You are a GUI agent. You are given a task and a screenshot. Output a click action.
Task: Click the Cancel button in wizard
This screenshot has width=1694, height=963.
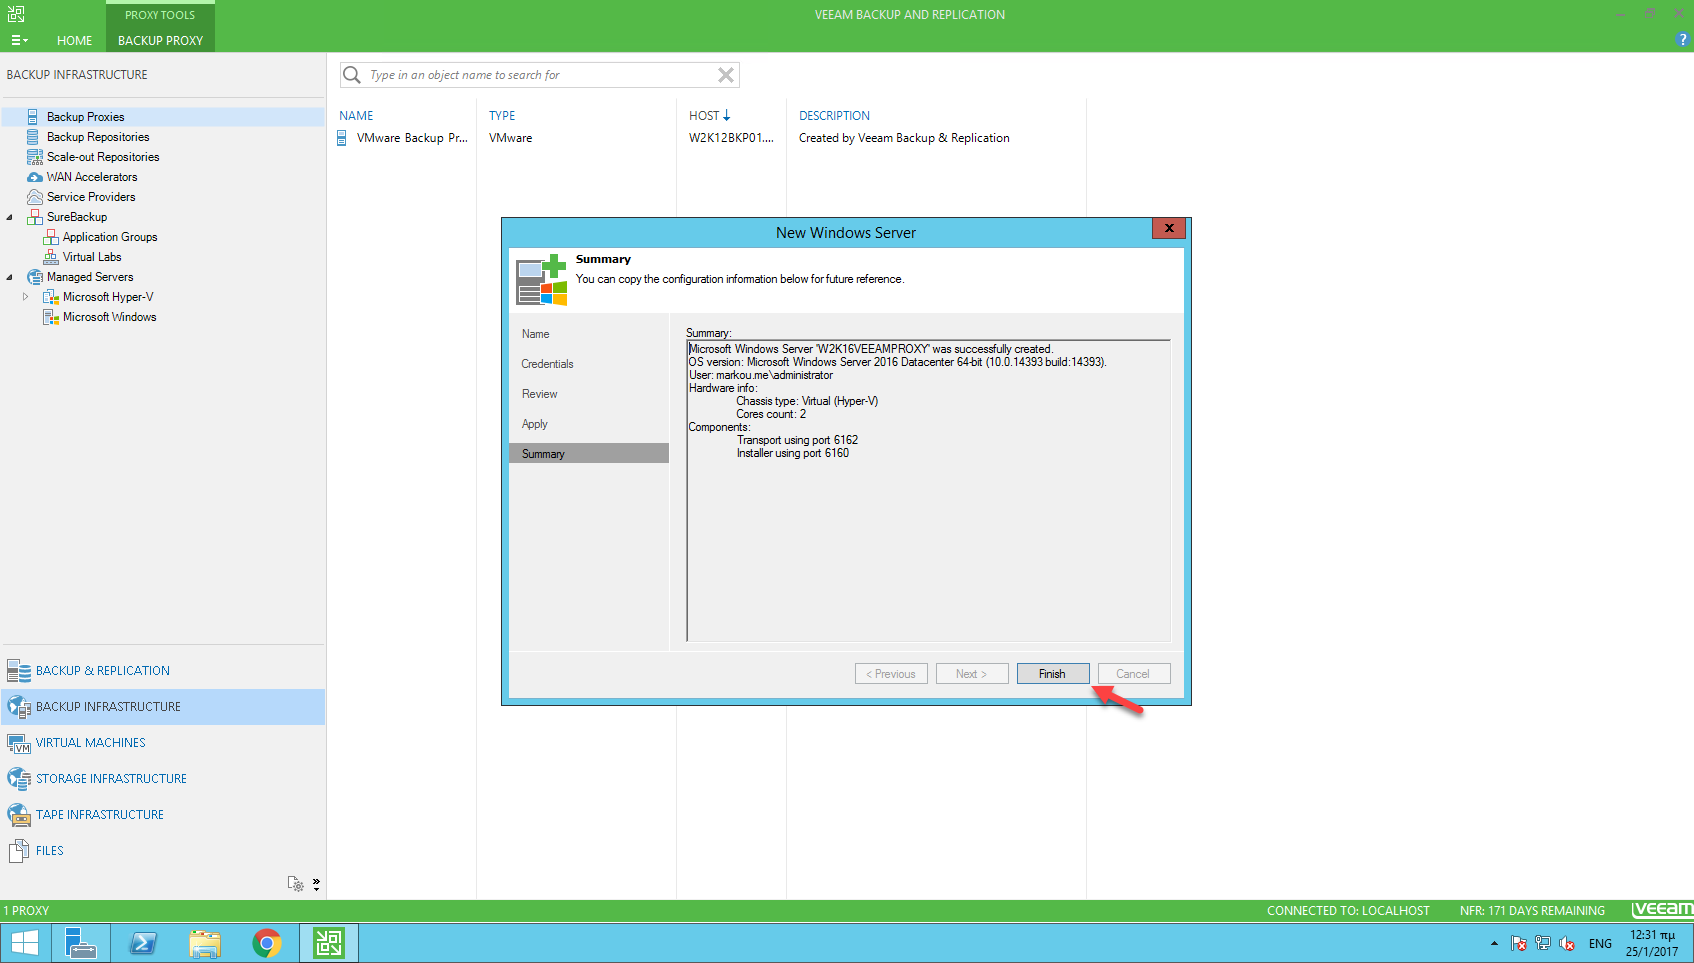pos(1134,674)
